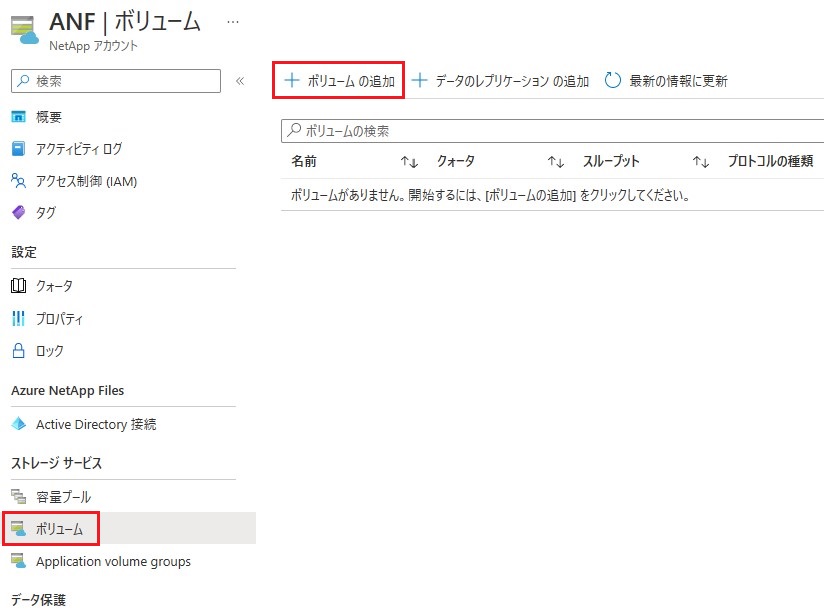Open the タグ purple tag icon

click(x=18, y=213)
